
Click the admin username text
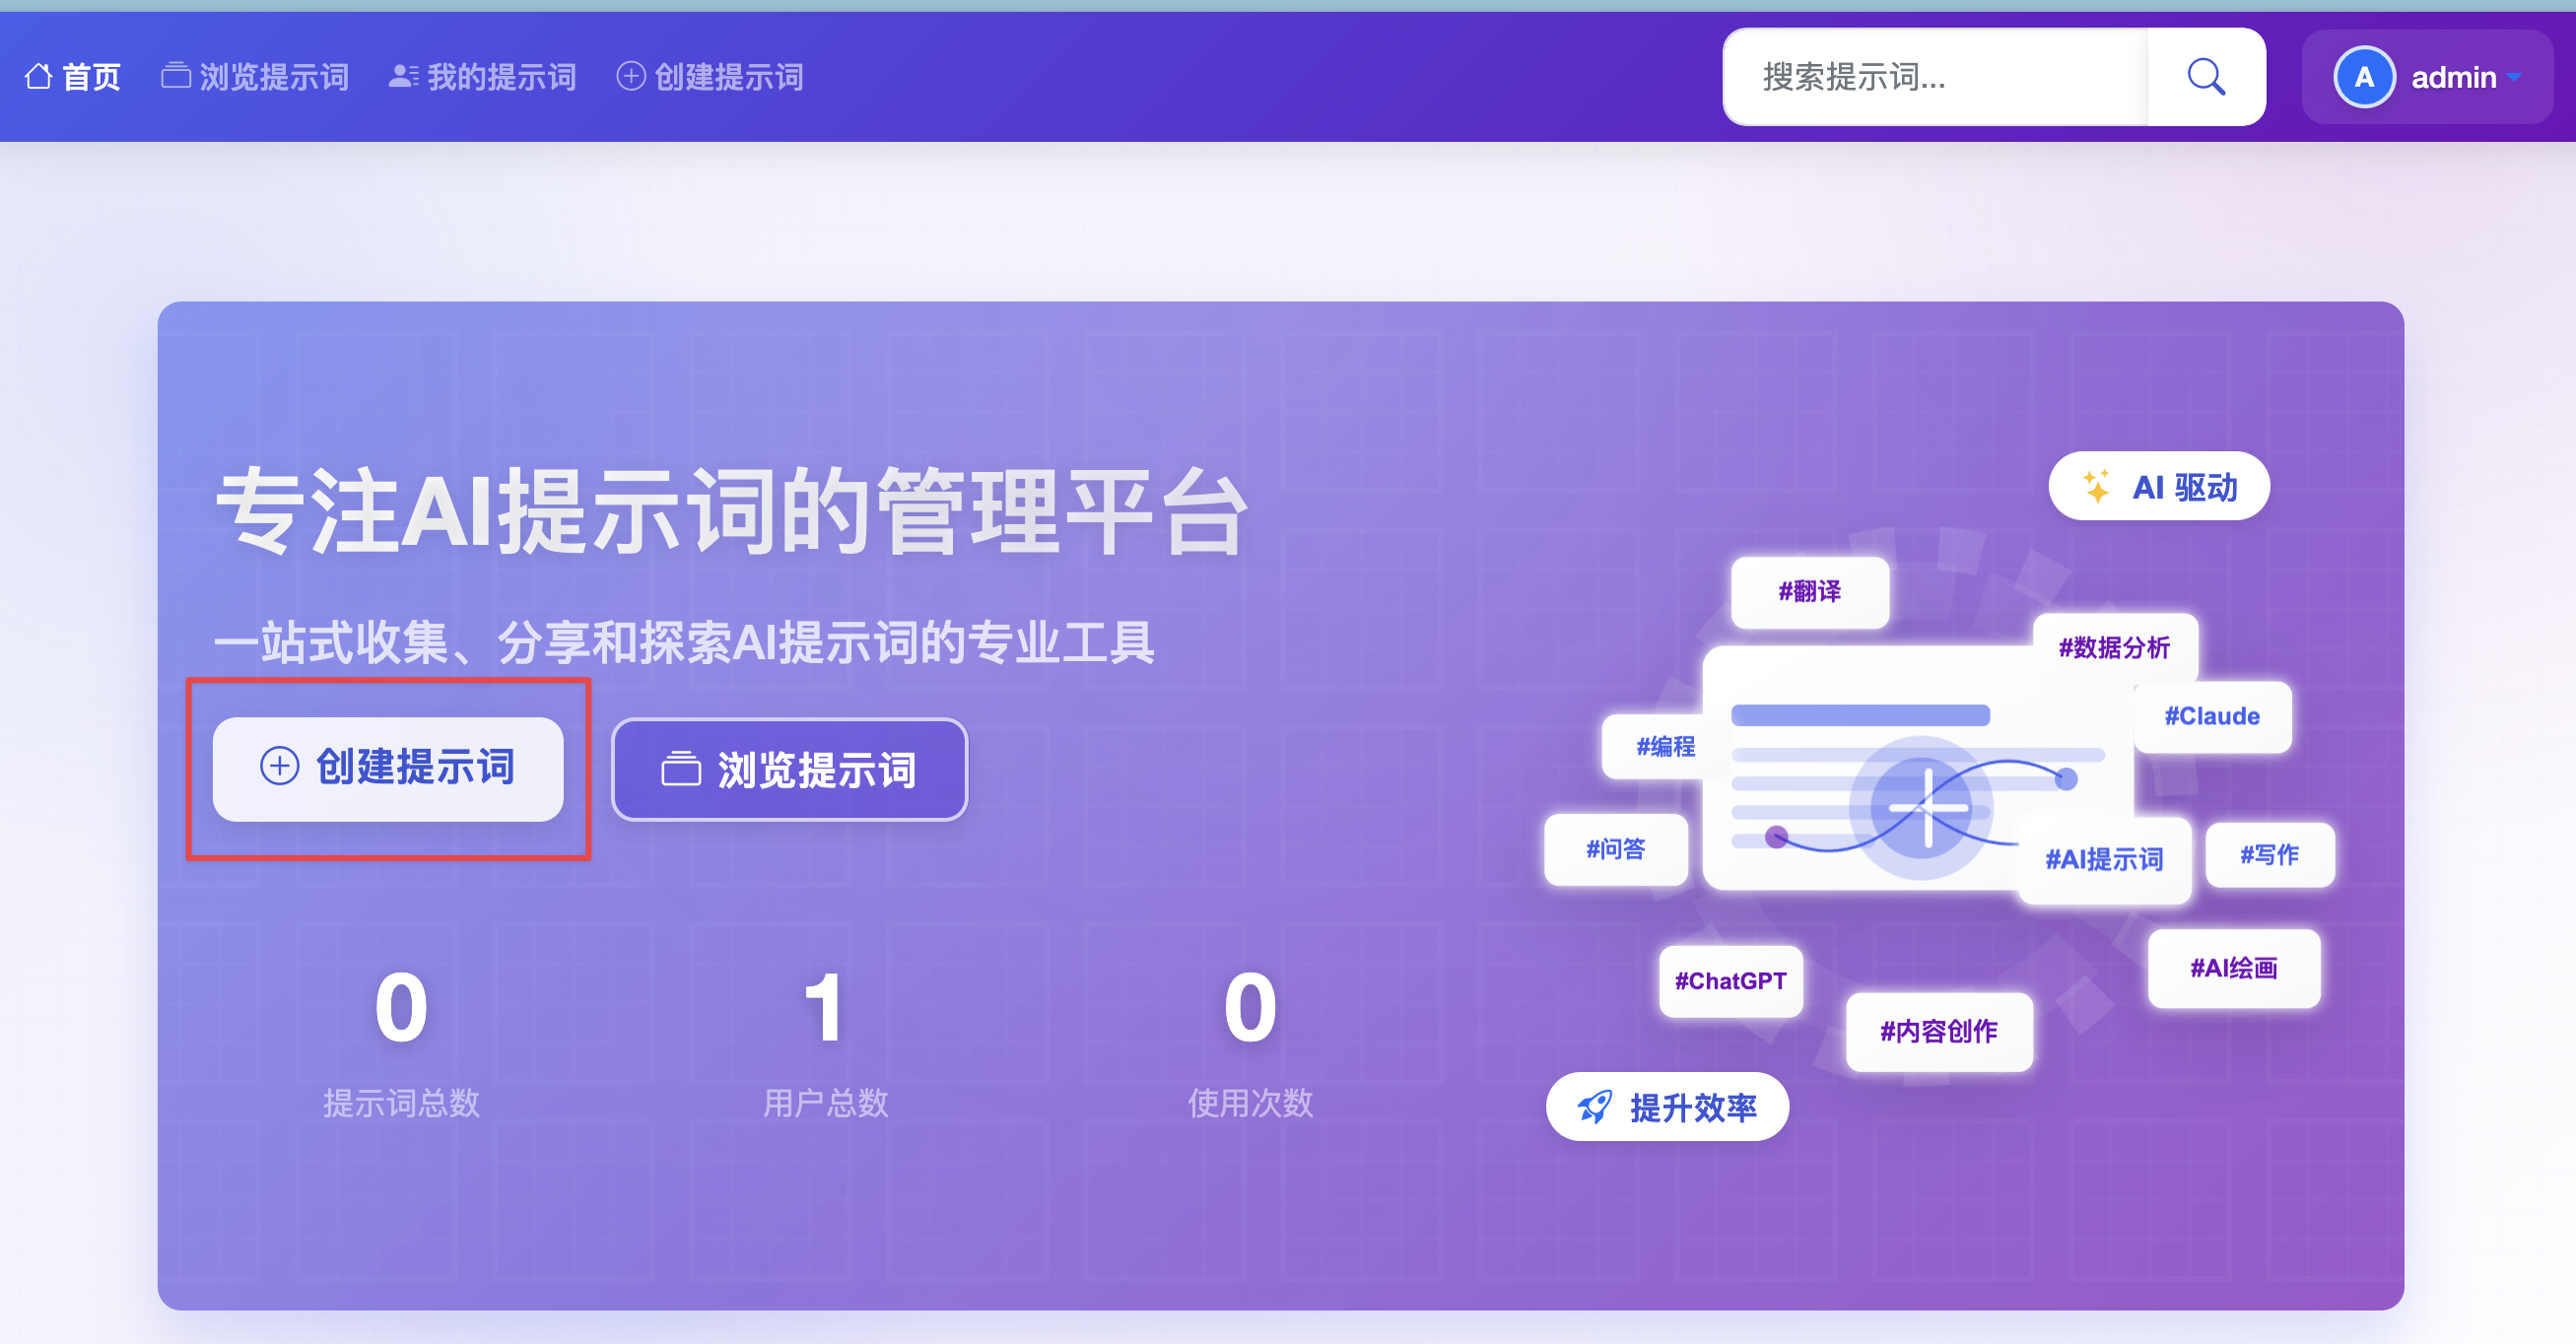[2453, 77]
